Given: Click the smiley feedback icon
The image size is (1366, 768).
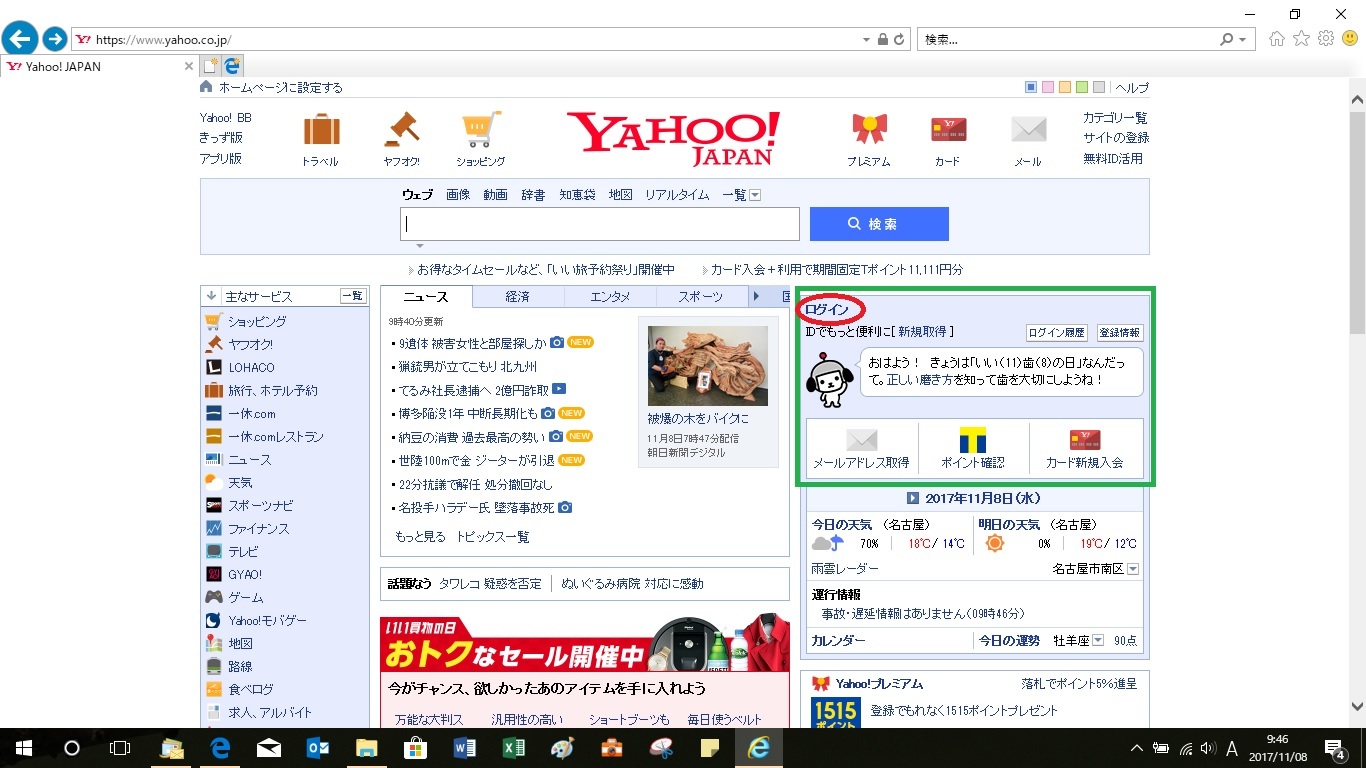Looking at the screenshot, I should (1350, 39).
